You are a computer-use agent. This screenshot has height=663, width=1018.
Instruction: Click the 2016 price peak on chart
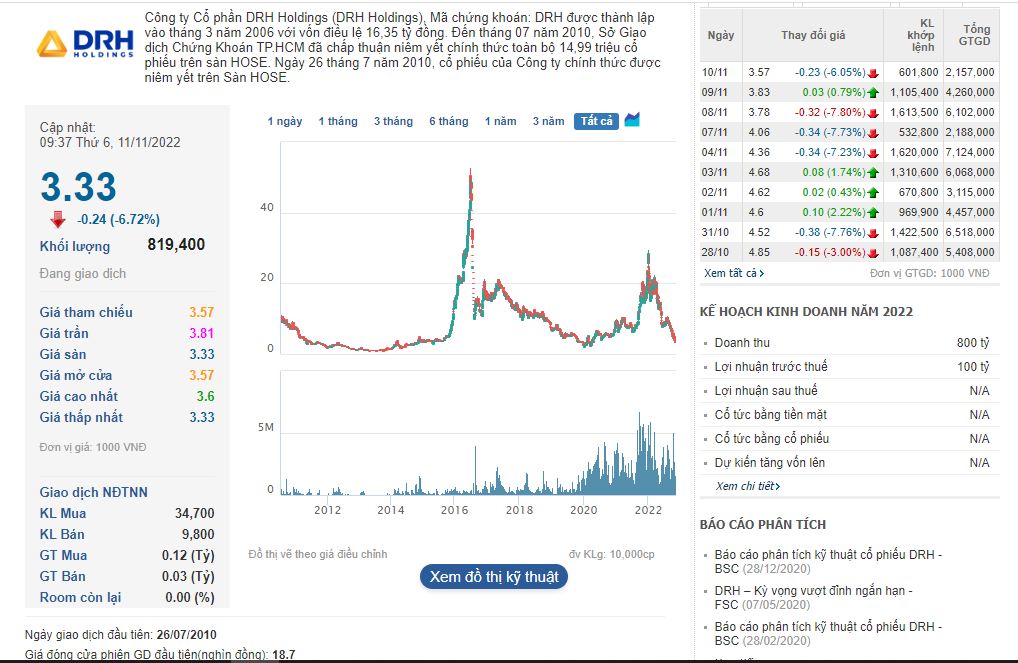point(471,171)
